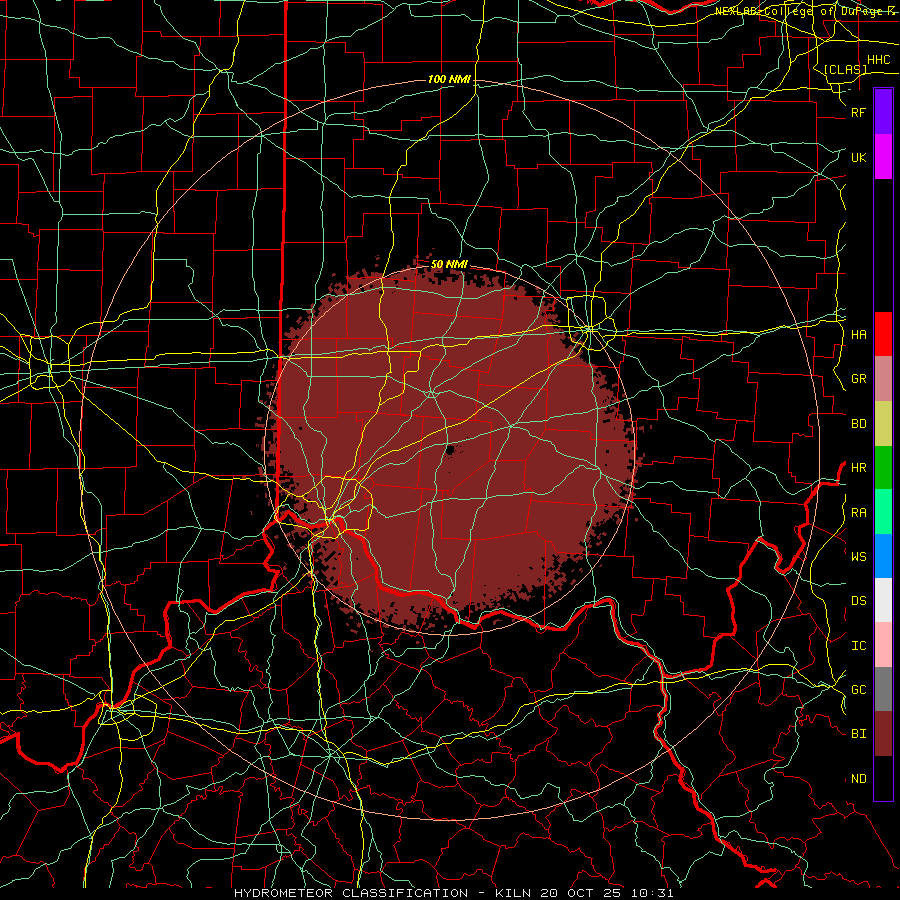900x900 pixels.
Task: Click the BI legend label
Action: [x=859, y=734]
